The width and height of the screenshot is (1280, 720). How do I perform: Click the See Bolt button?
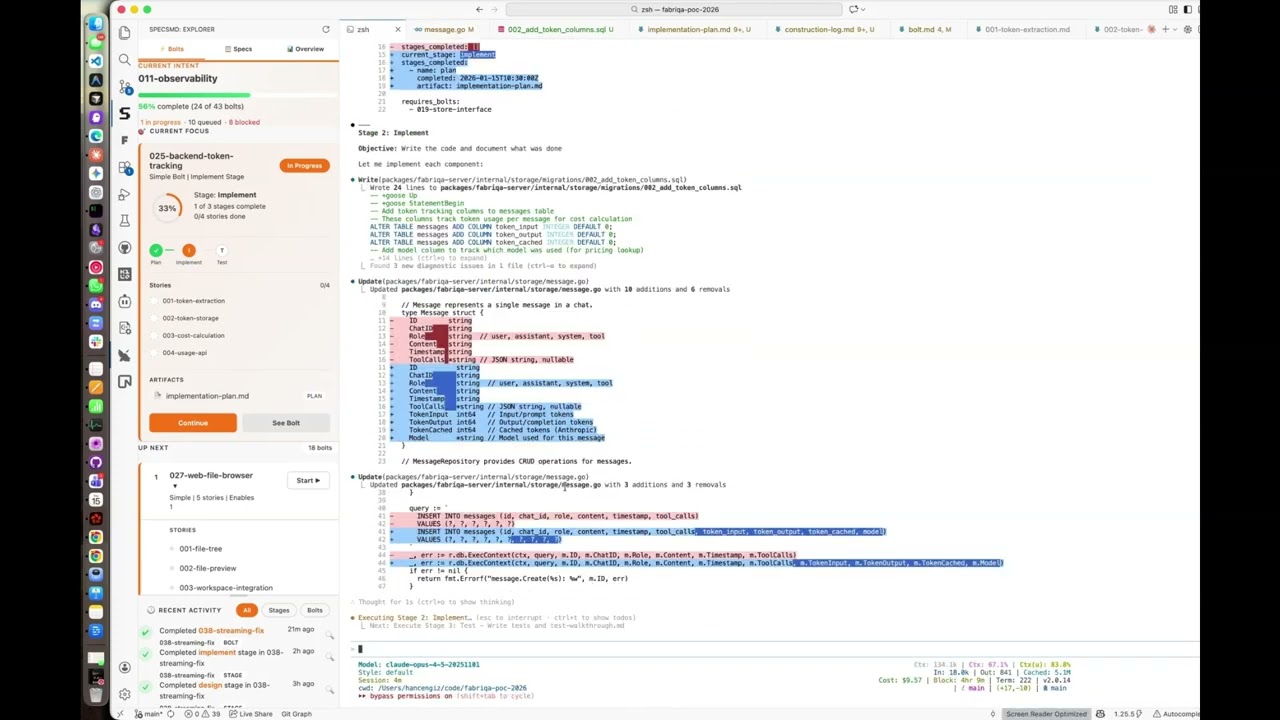pyautogui.click(x=286, y=423)
